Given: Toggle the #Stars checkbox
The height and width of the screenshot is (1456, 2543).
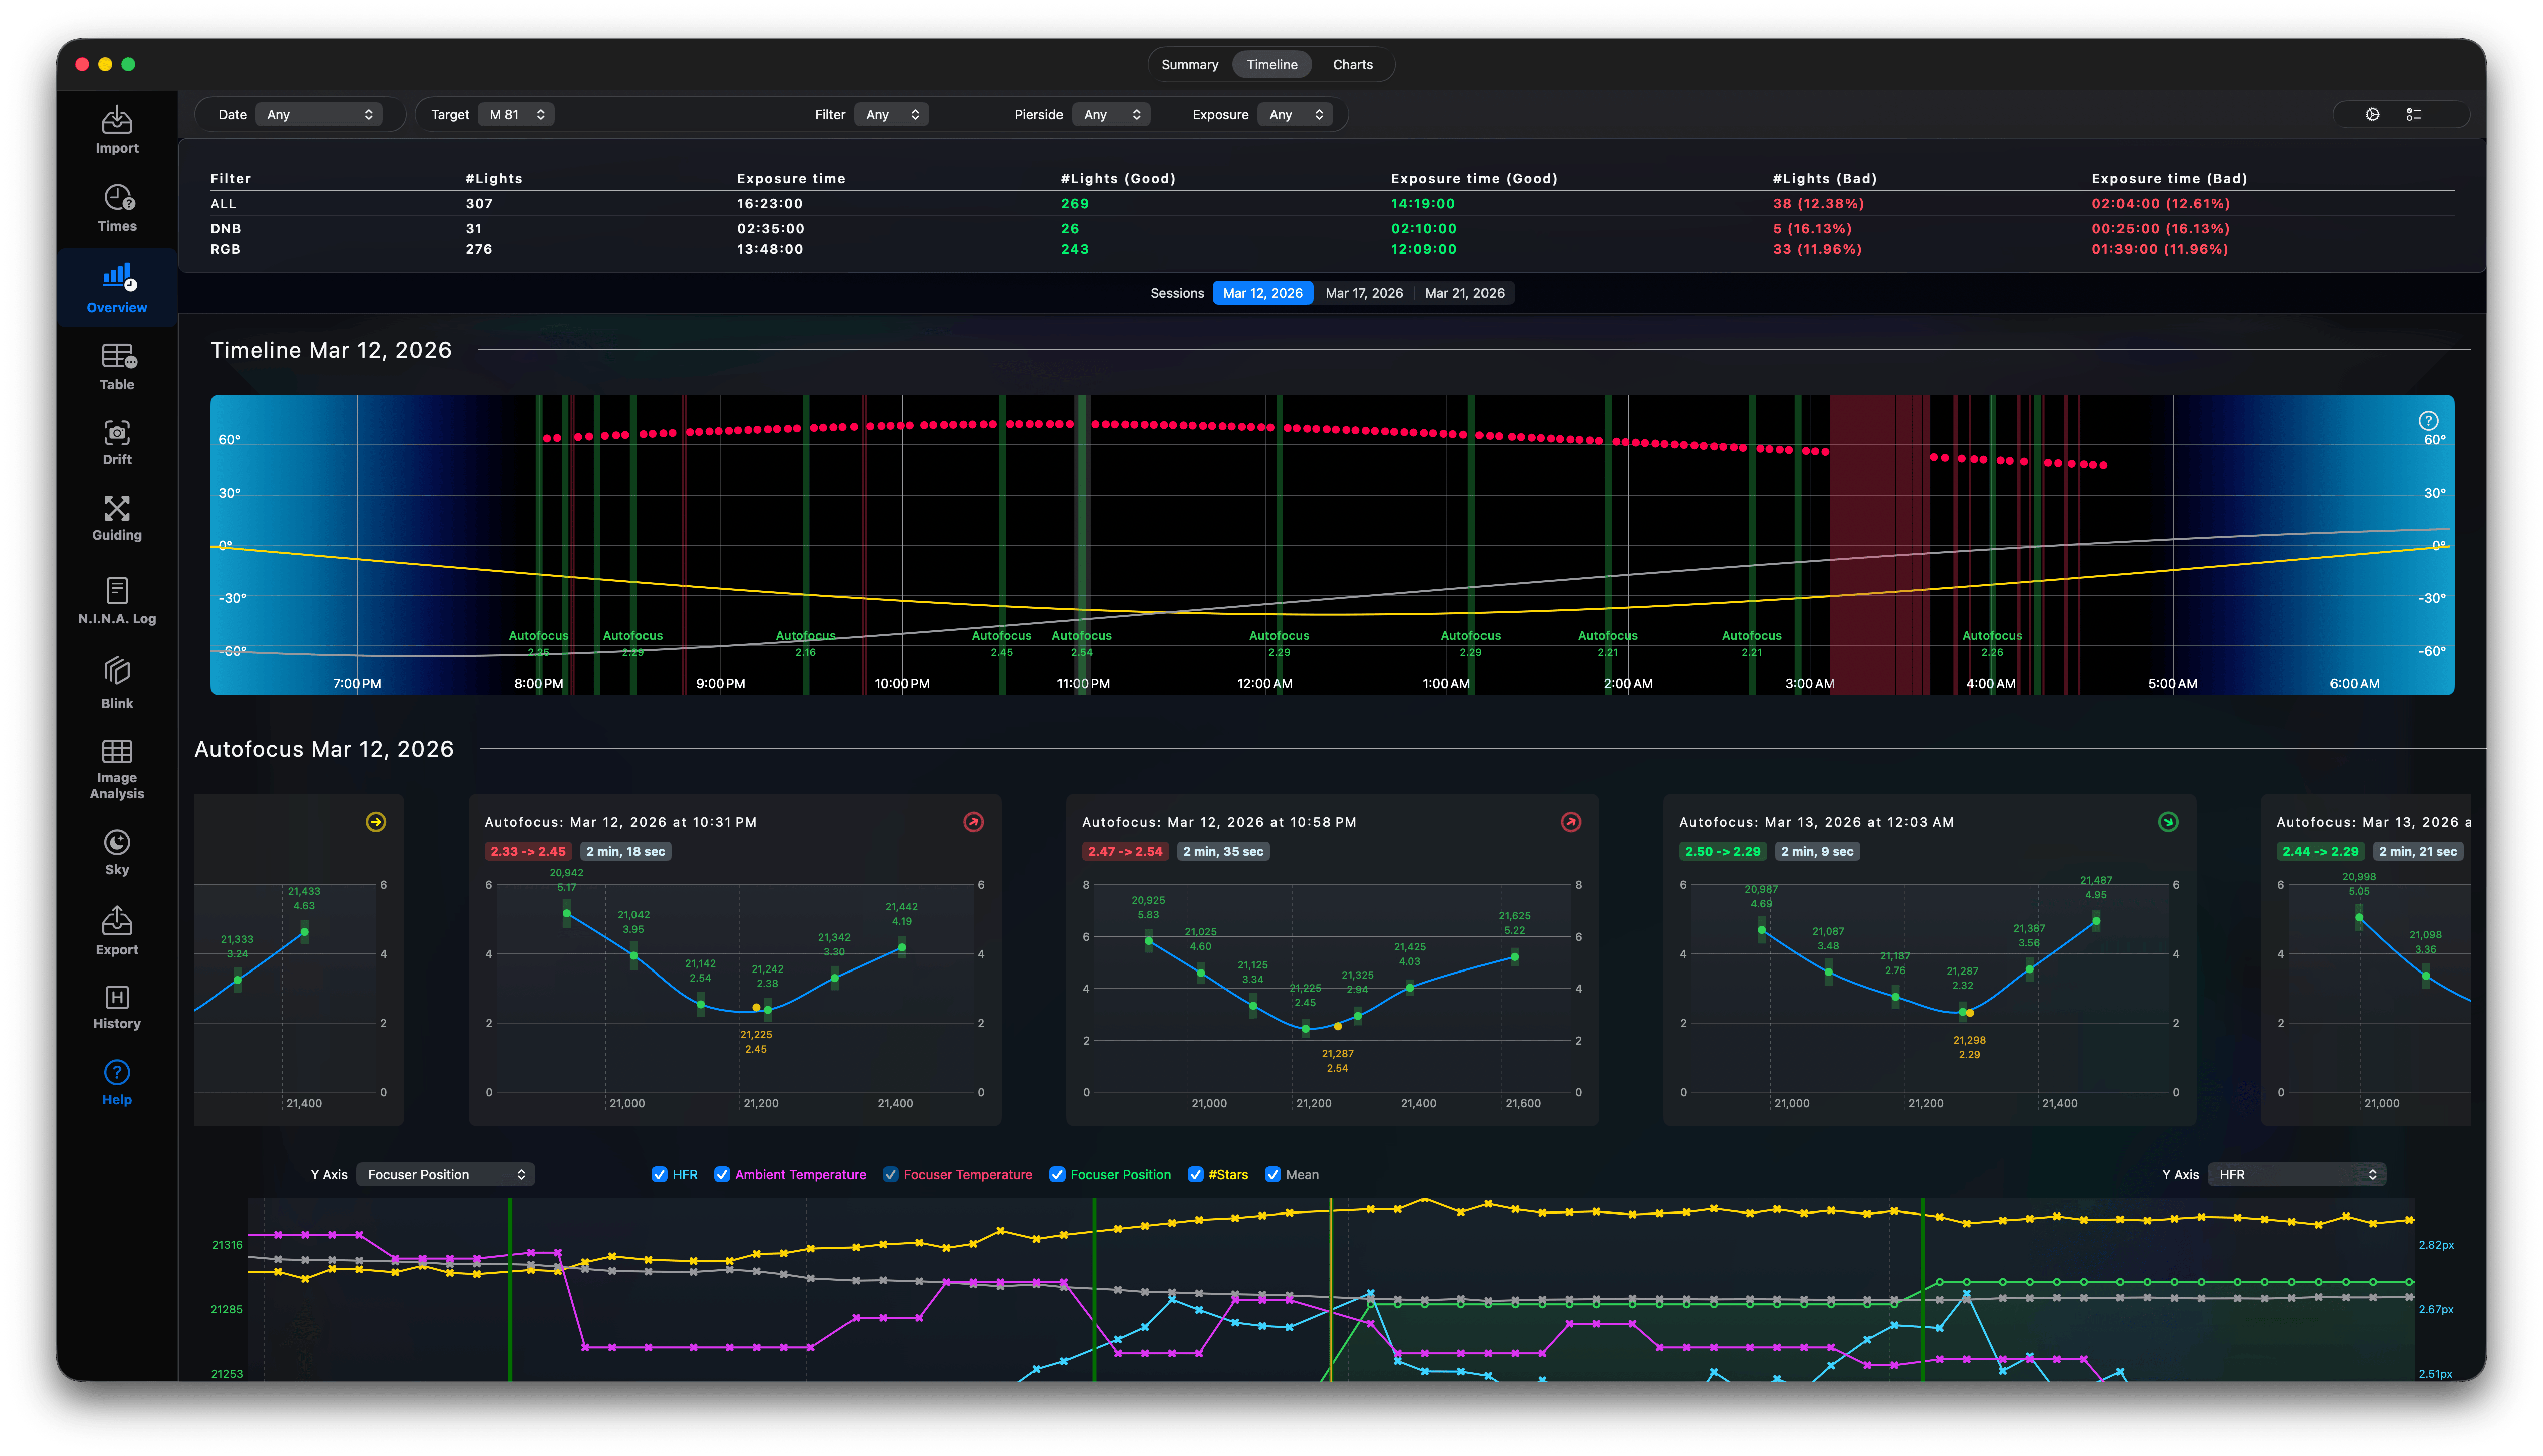Looking at the screenshot, I should (1195, 1174).
